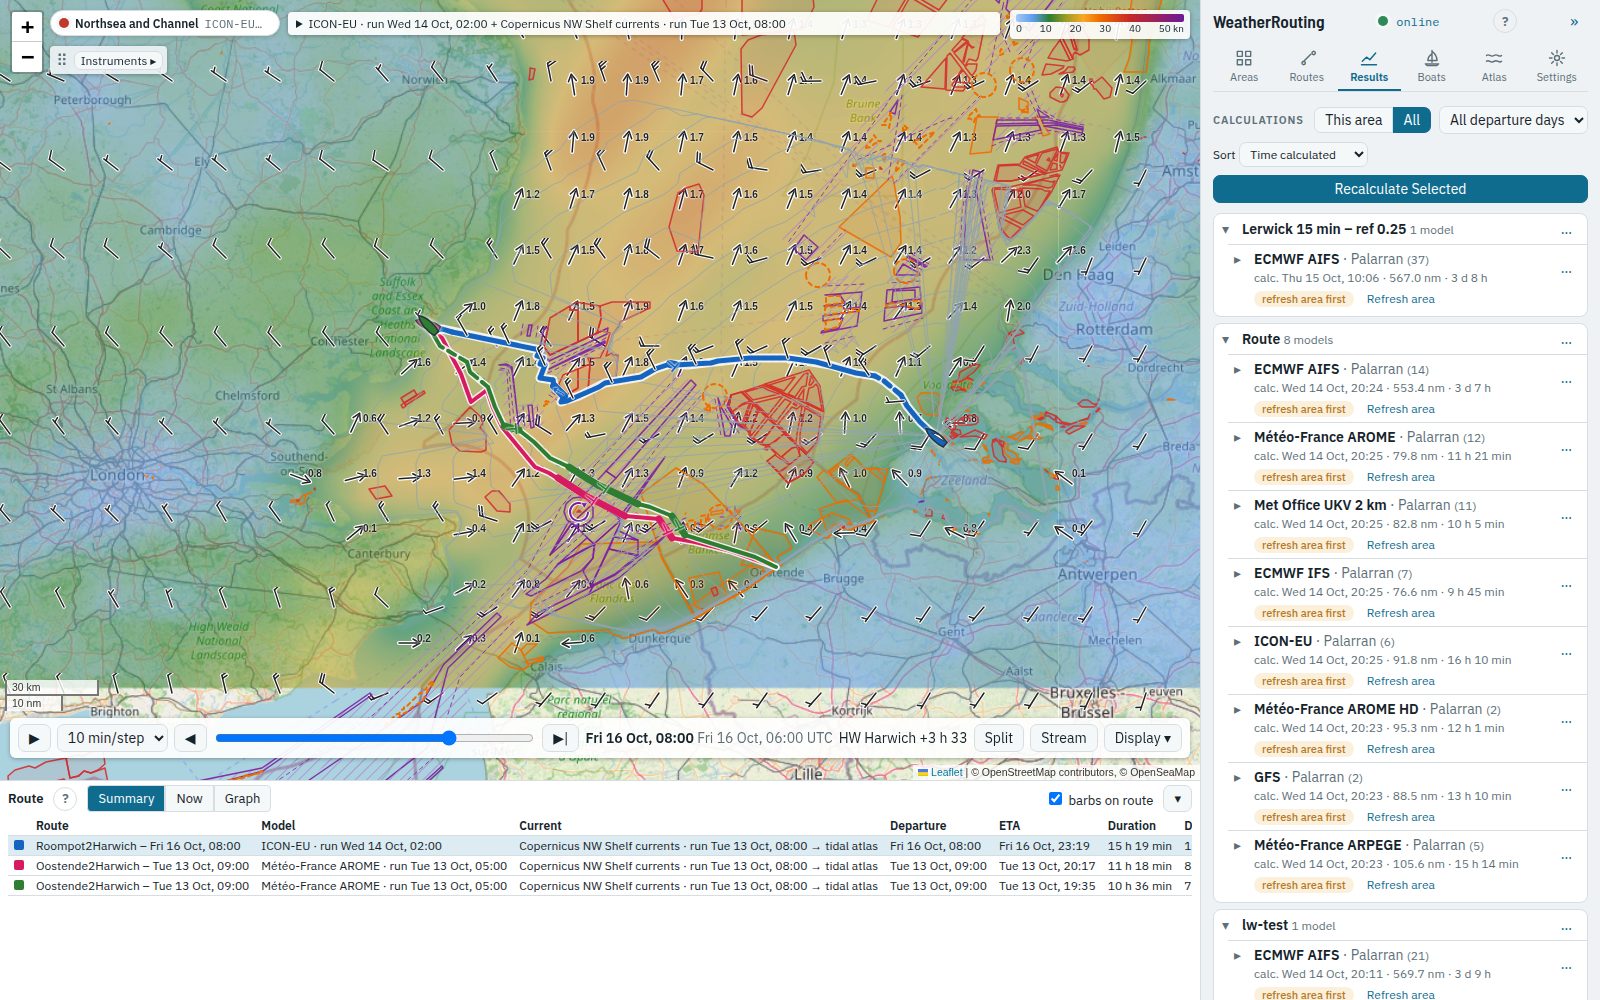The width and height of the screenshot is (1600, 1000).
Task: Open Route panel help question mark
Action: pyautogui.click(x=65, y=798)
